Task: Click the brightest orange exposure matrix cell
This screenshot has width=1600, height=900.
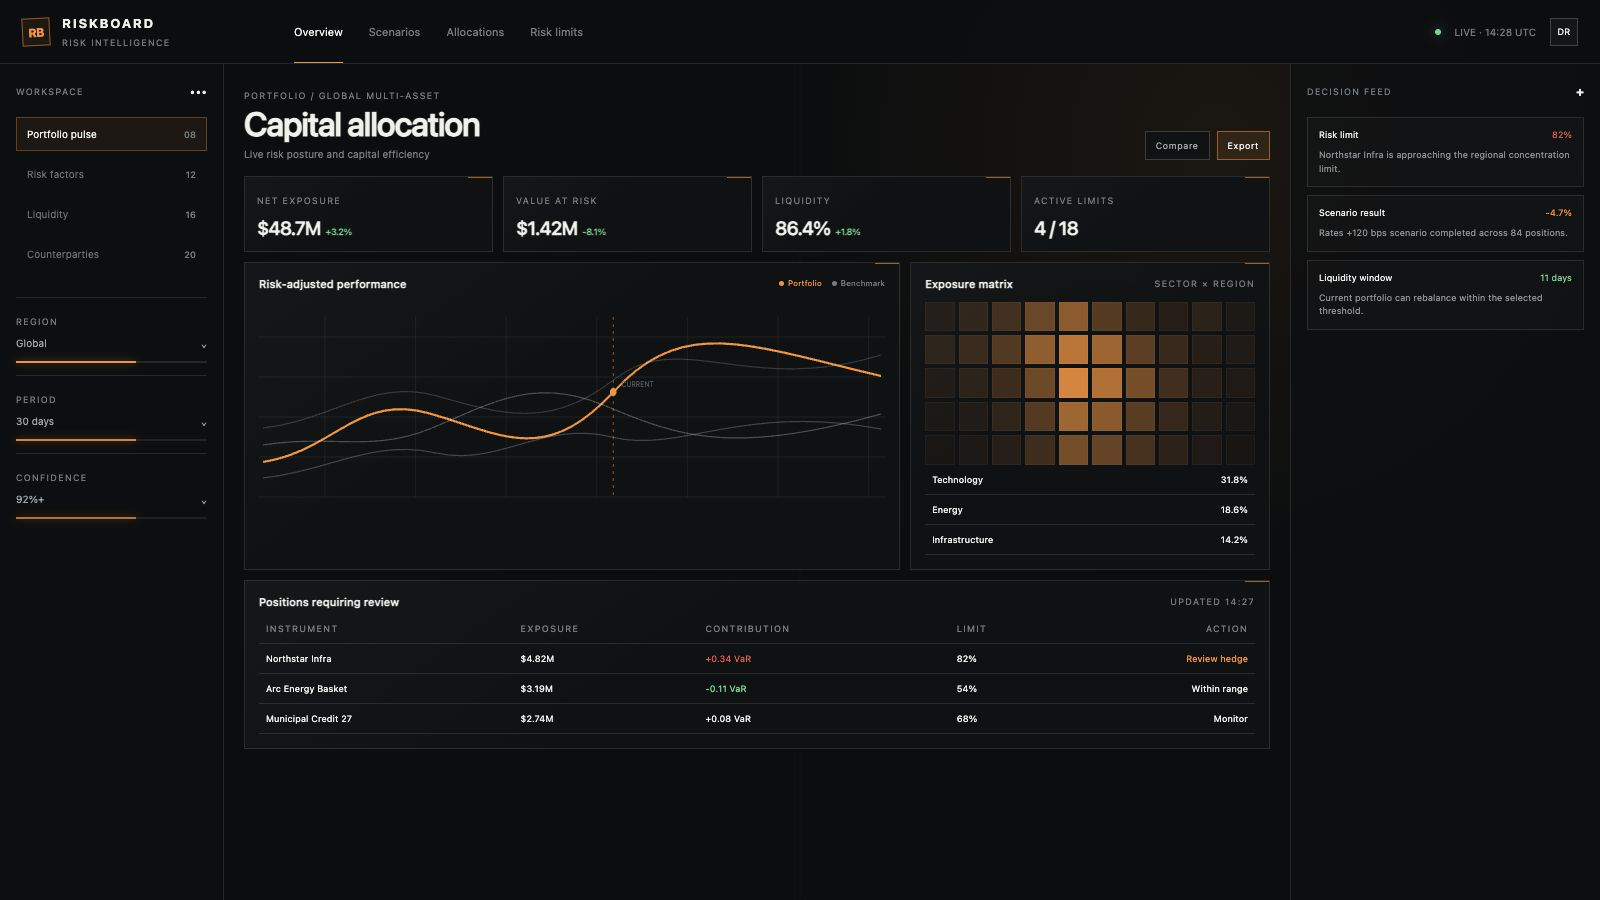Action: coord(1073,383)
